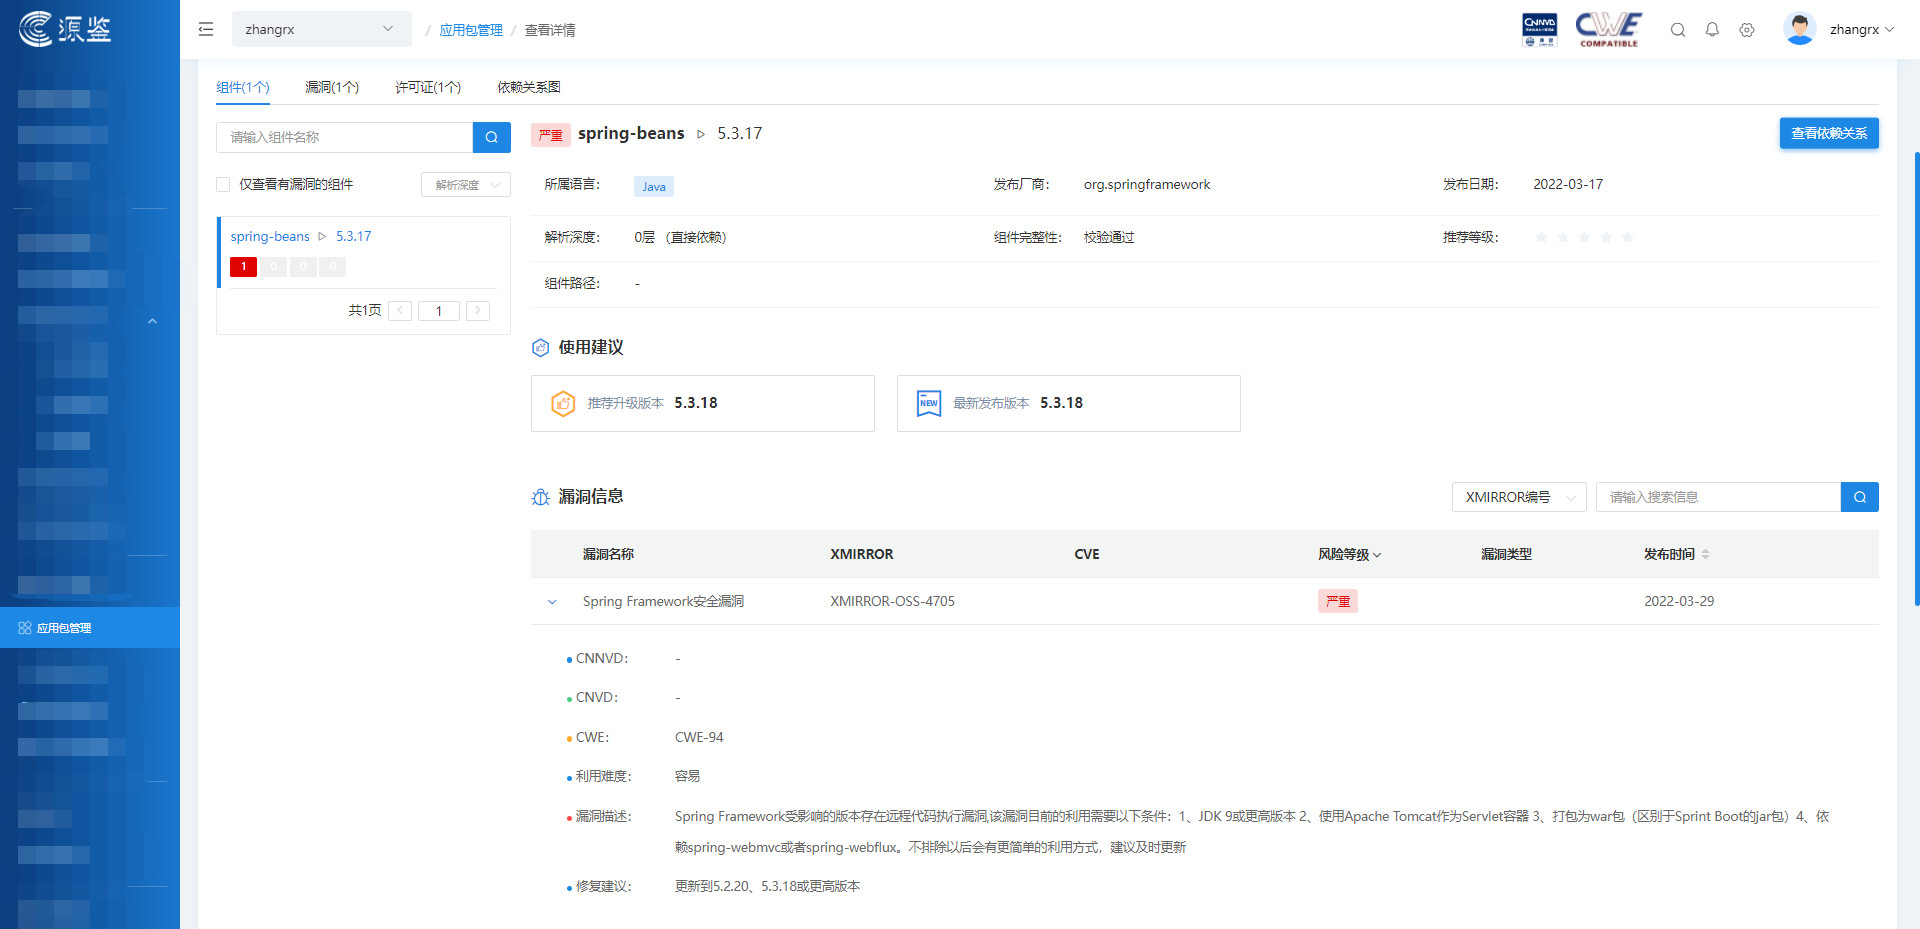Open the zhangrx project dropdown
Screen dimensions: 1920x929
coord(320,30)
